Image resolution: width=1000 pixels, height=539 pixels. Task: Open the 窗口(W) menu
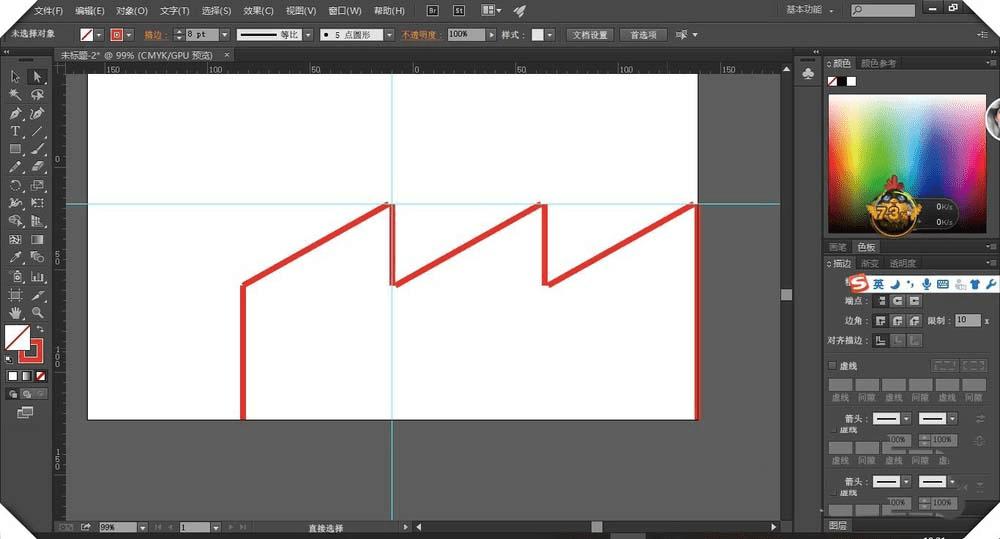[x=344, y=11]
